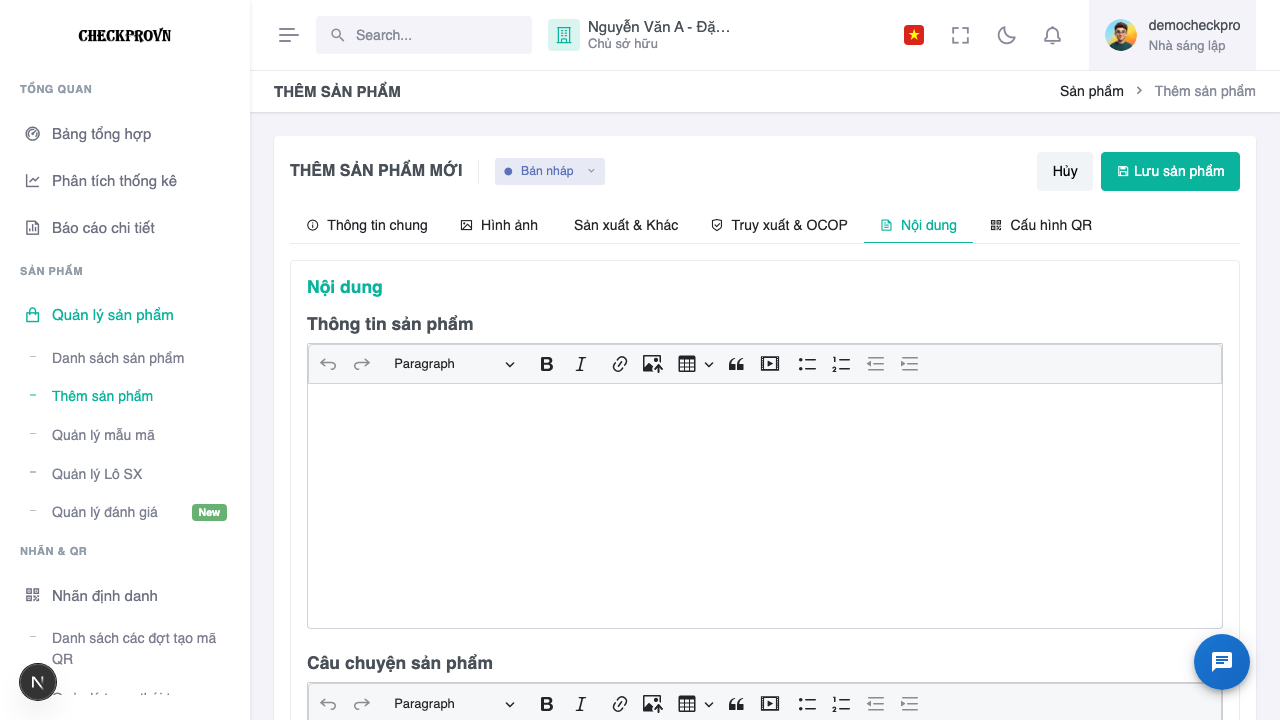Go to Danh sách sản phẩm
The width and height of the screenshot is (1280, 720).
pos(118,358)
